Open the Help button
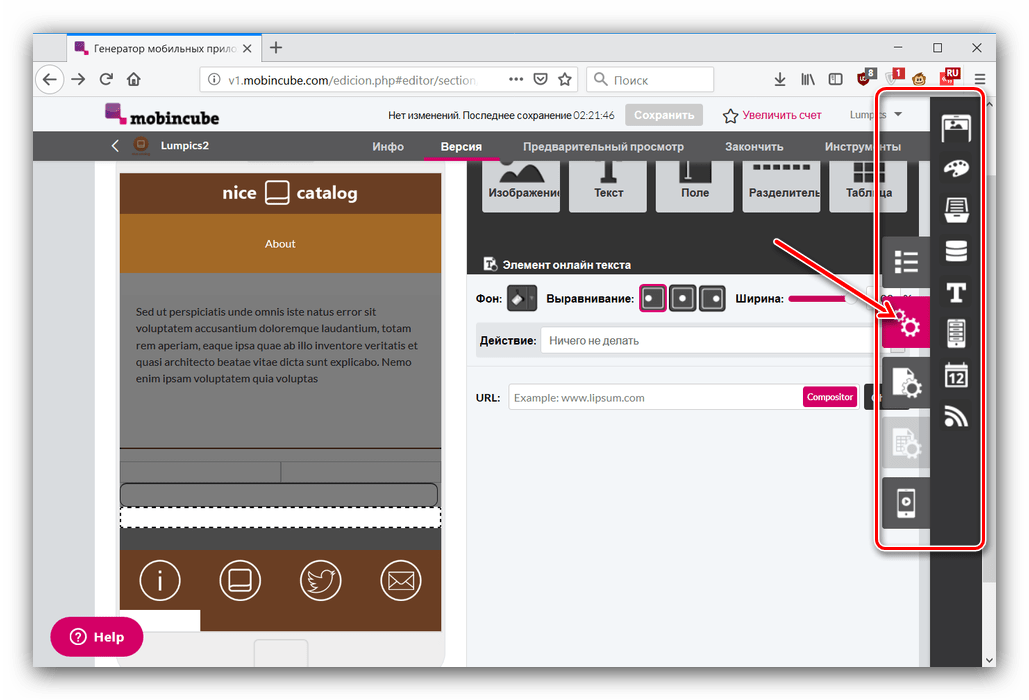This screenshot has height=700, width=1029. coord(96,636)
